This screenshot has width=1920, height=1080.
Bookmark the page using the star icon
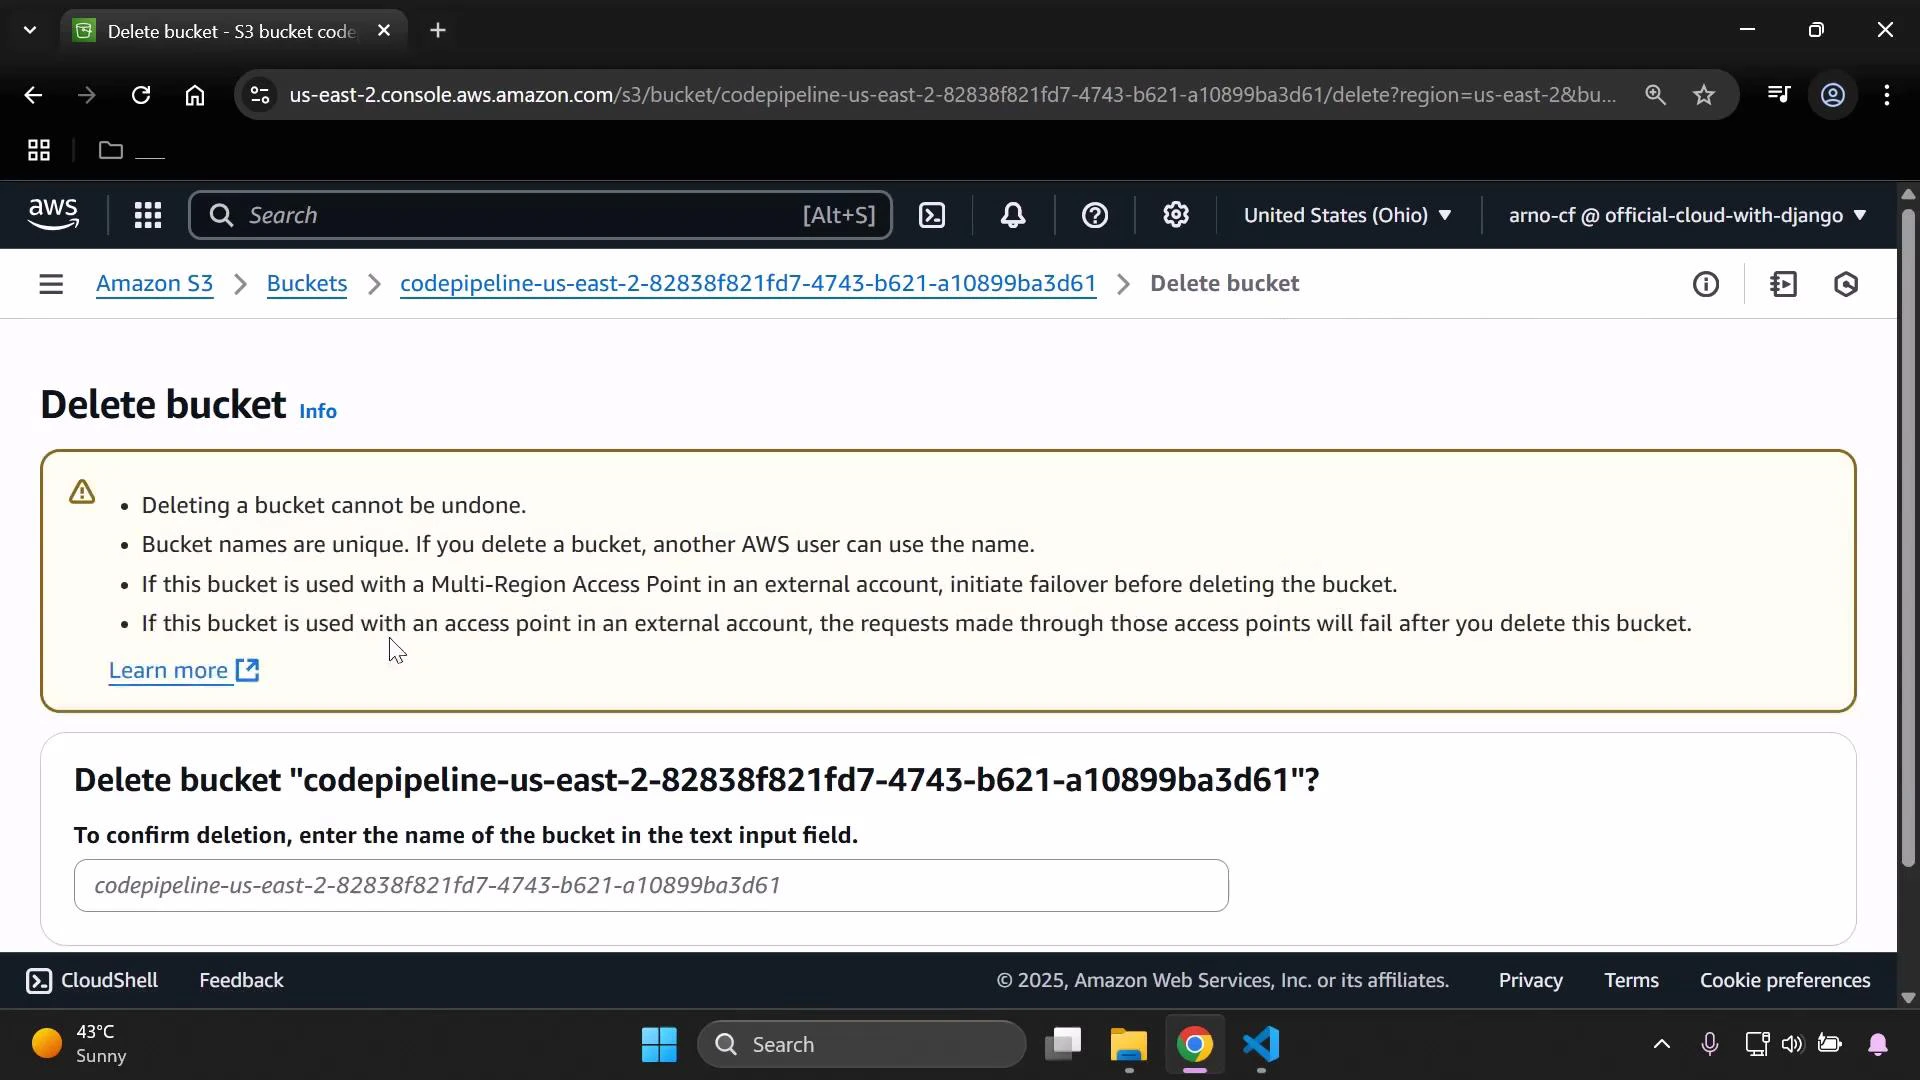tap(1703, 95)
